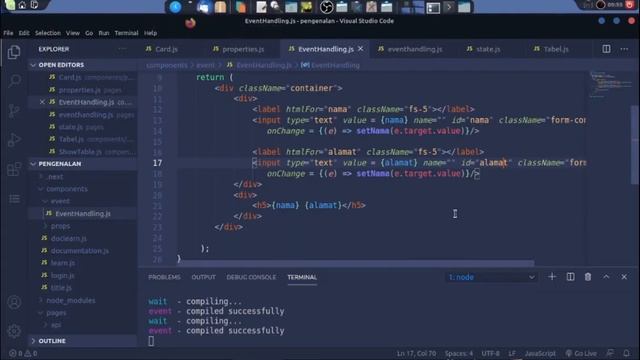The width and height of the screenshot is (640, 360).
Task: Close EventHandling.js in Open Editors list
Action: 42,102
